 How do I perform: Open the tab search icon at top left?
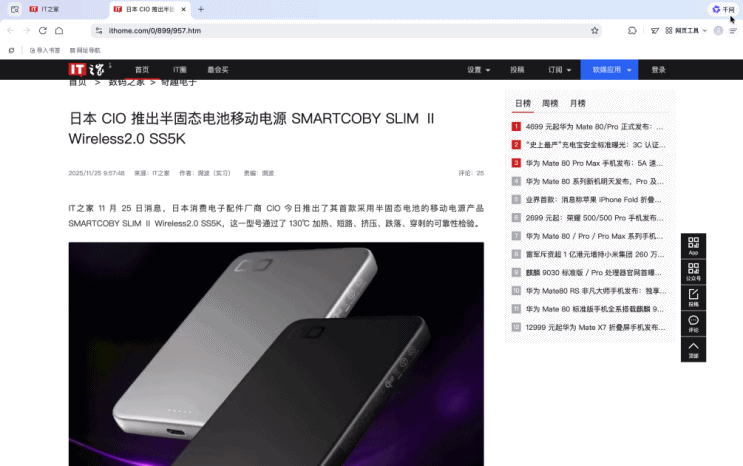(x=15, y=9)
